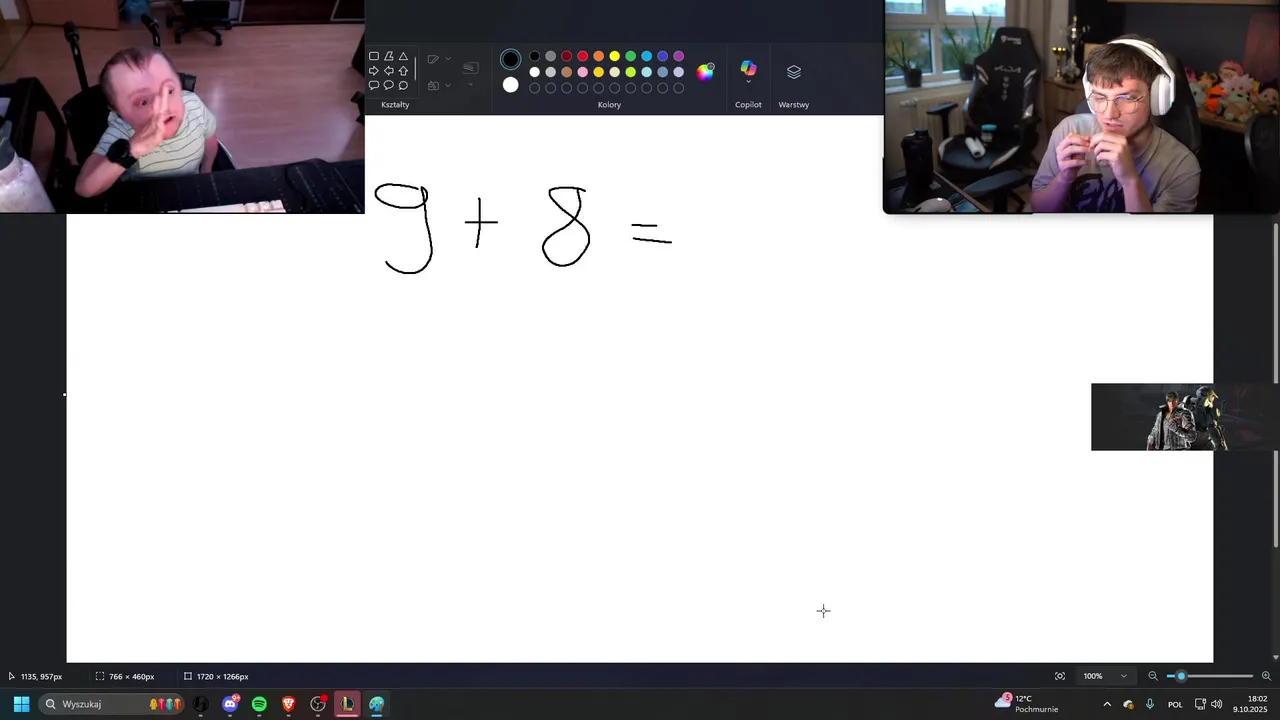
Task: Open the Windows Start menu
Action: (x=21, y=704)
